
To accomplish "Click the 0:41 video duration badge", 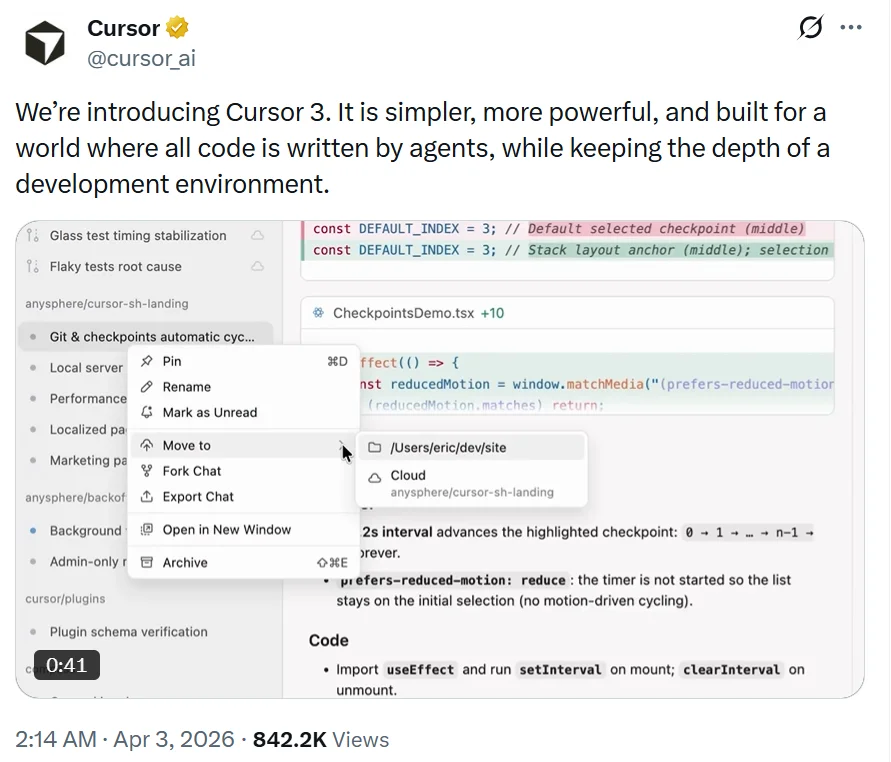I will (67, 665).
